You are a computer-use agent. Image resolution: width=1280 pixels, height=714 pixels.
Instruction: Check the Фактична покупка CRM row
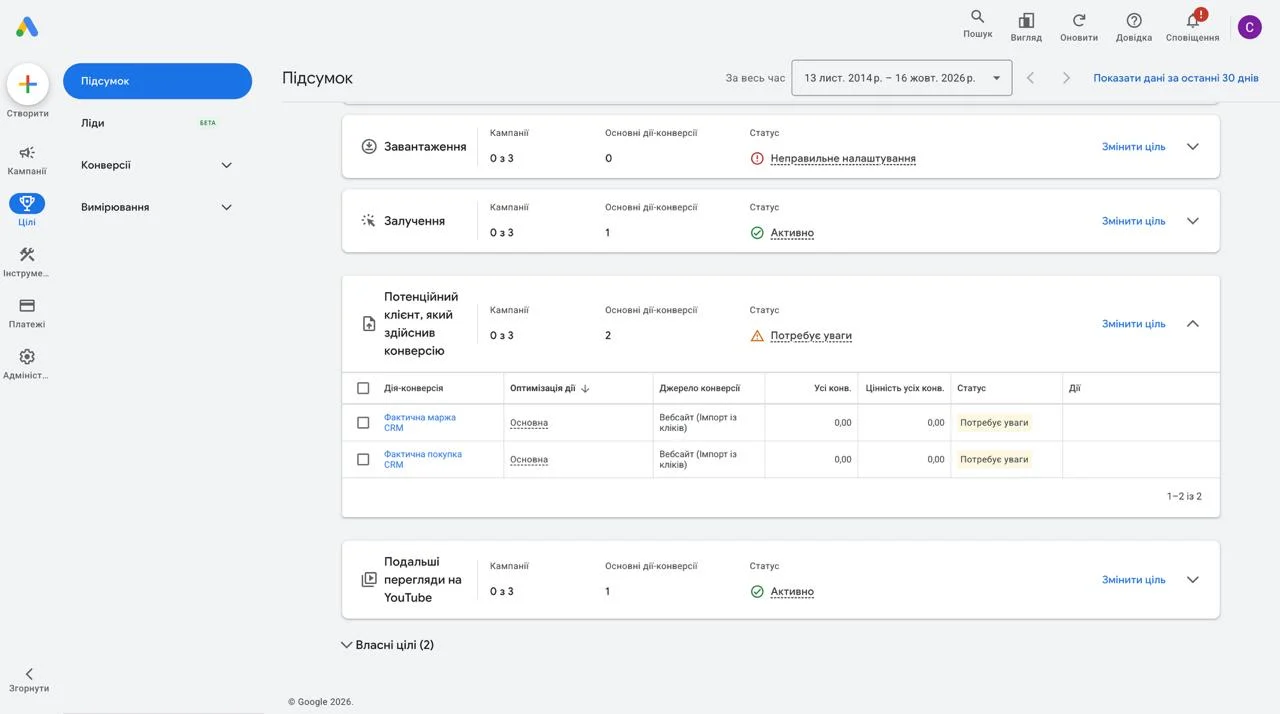pos(363,460)
